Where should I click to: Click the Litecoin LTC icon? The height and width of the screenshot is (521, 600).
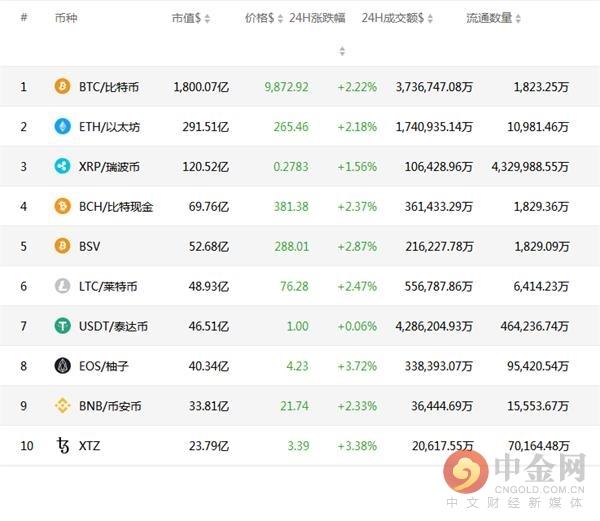[62, 286]
